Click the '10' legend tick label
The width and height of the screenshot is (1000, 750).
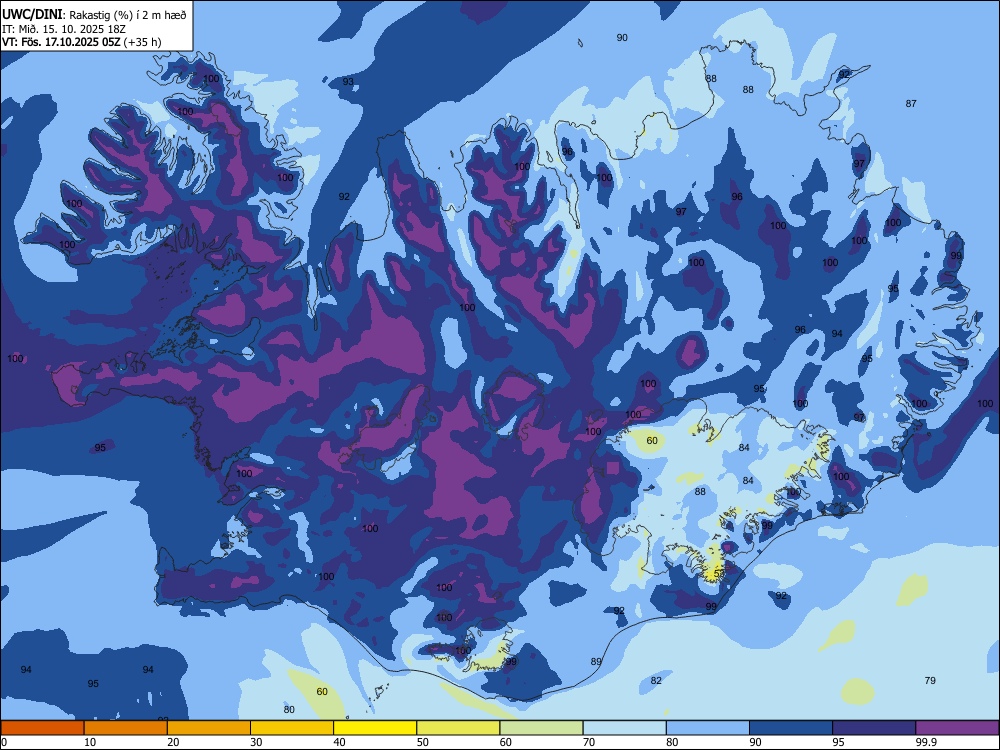[91, 742]
